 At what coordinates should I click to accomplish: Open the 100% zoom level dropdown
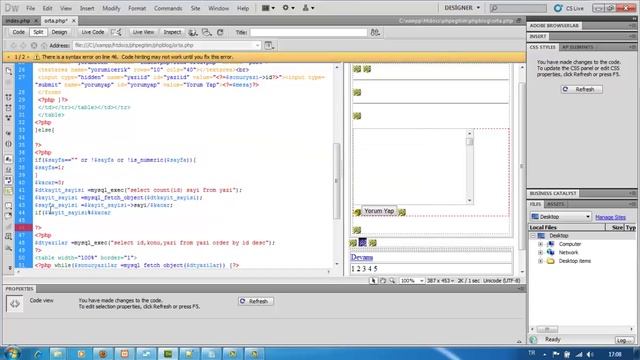[x=411, y=281]
